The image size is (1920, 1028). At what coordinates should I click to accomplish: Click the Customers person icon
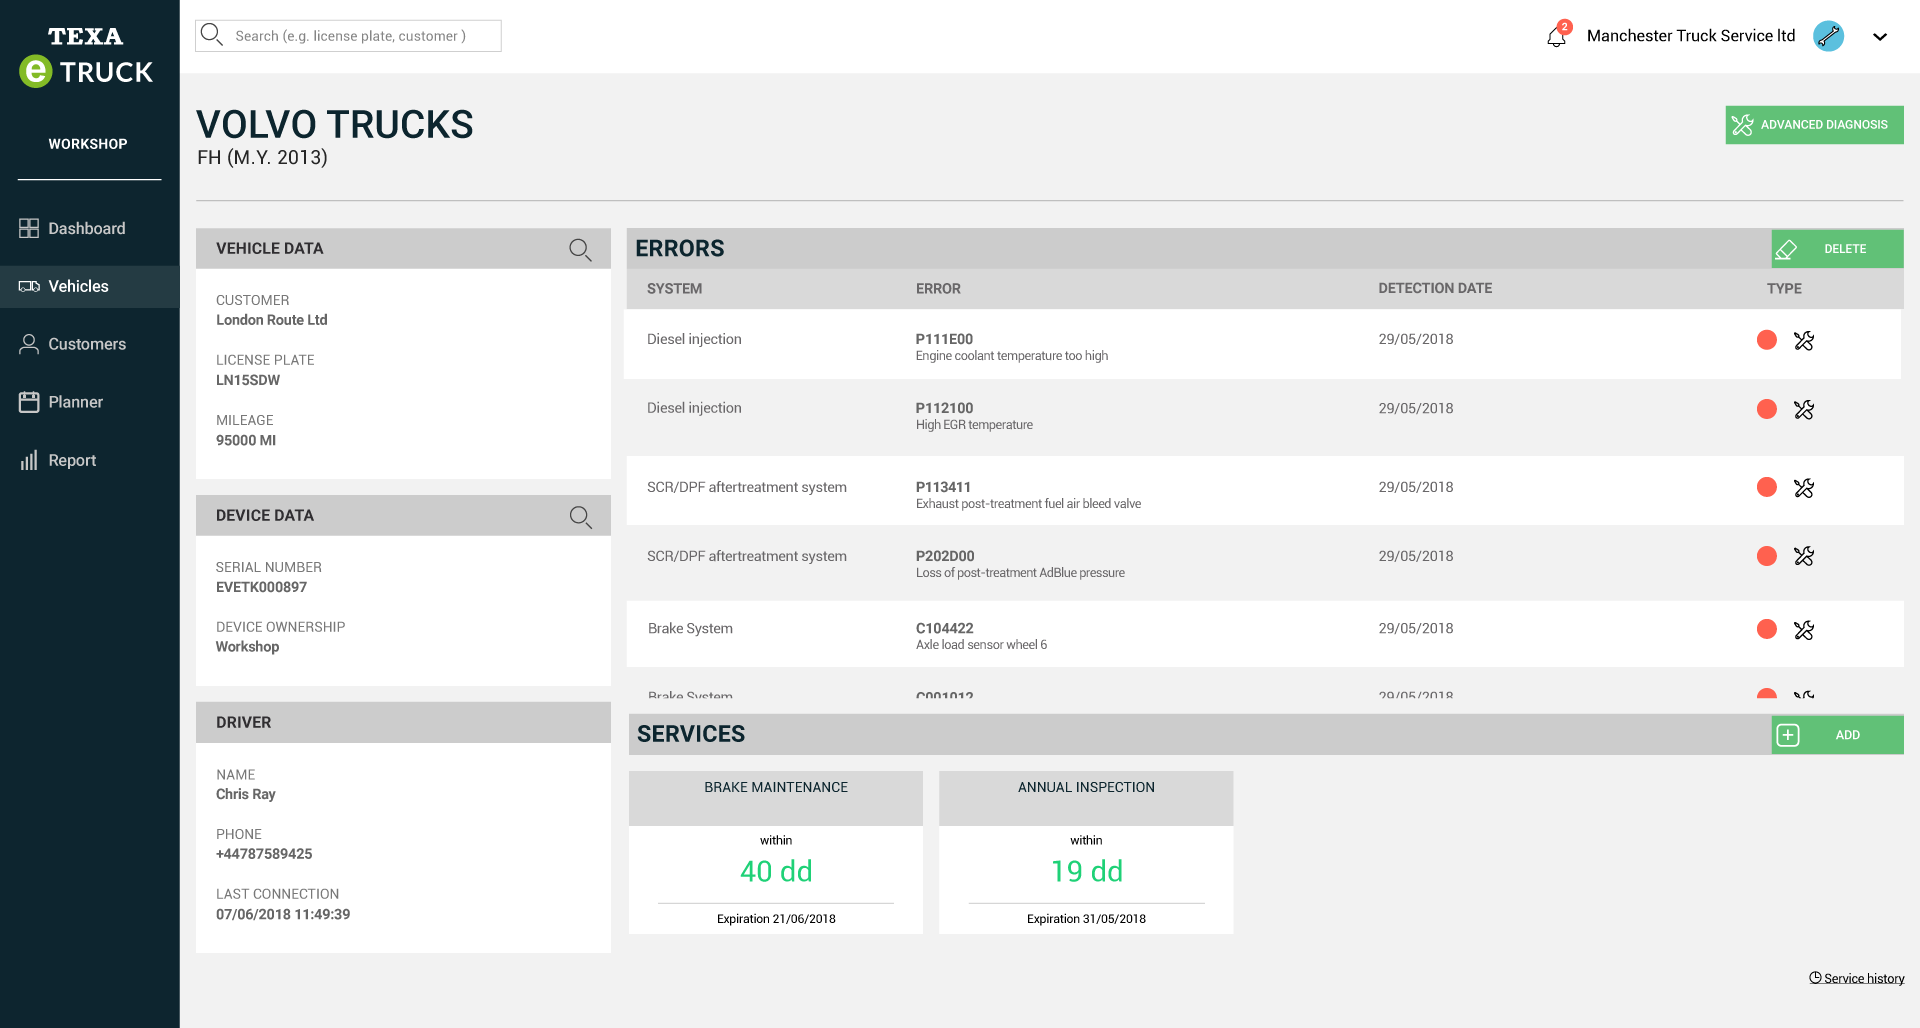29,344
